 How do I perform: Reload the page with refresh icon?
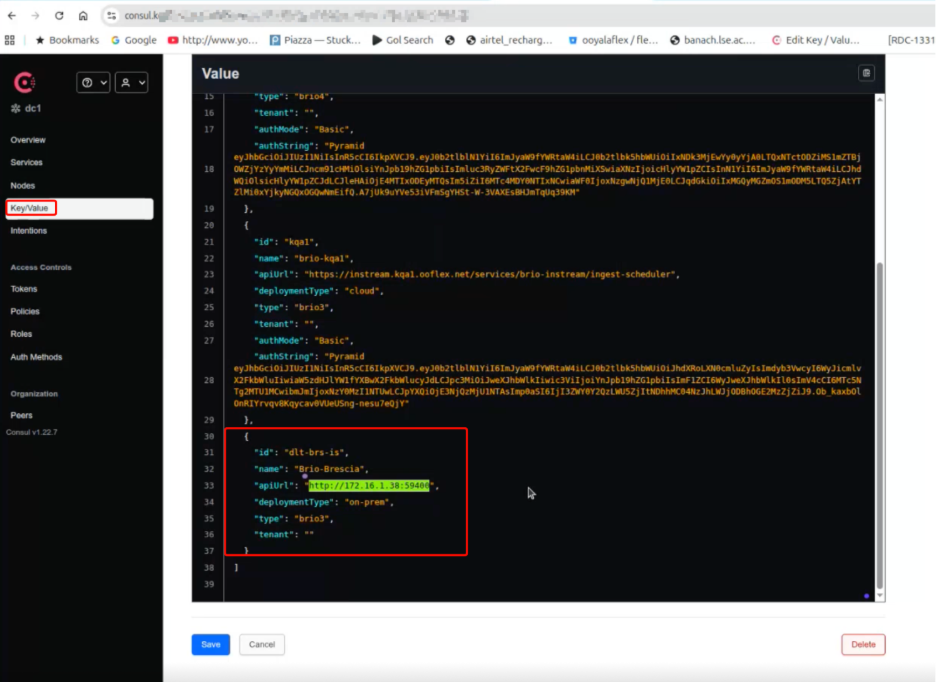coord(59,16)
